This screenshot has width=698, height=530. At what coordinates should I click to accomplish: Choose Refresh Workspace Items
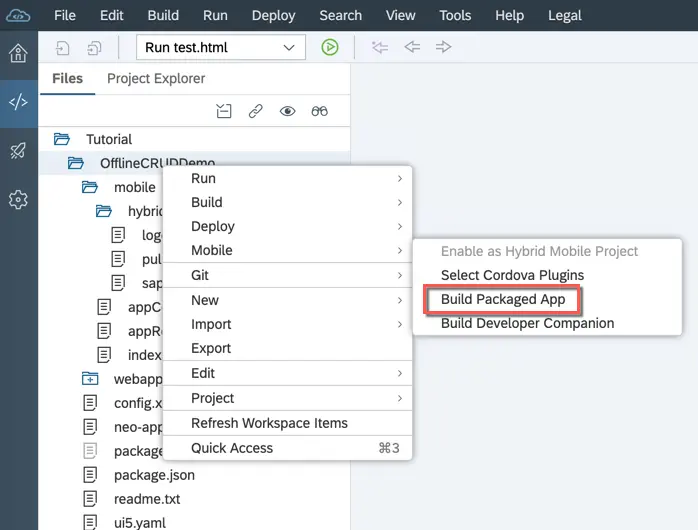(x=288, y=423)
